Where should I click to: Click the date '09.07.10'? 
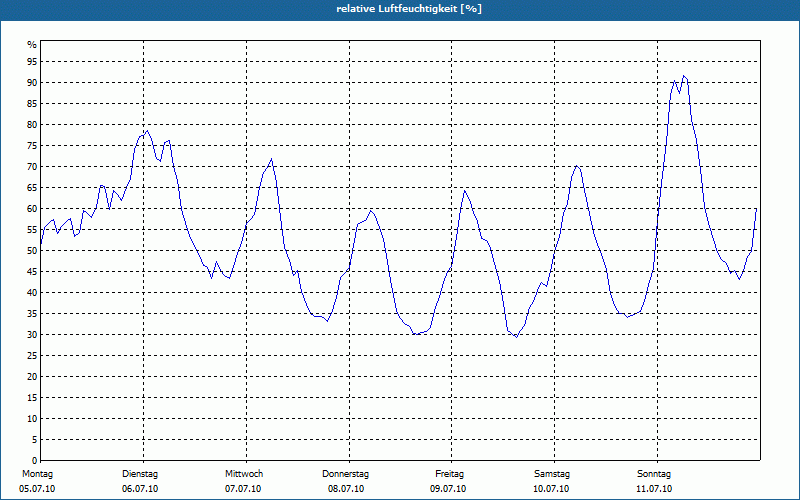coord(448,489)
